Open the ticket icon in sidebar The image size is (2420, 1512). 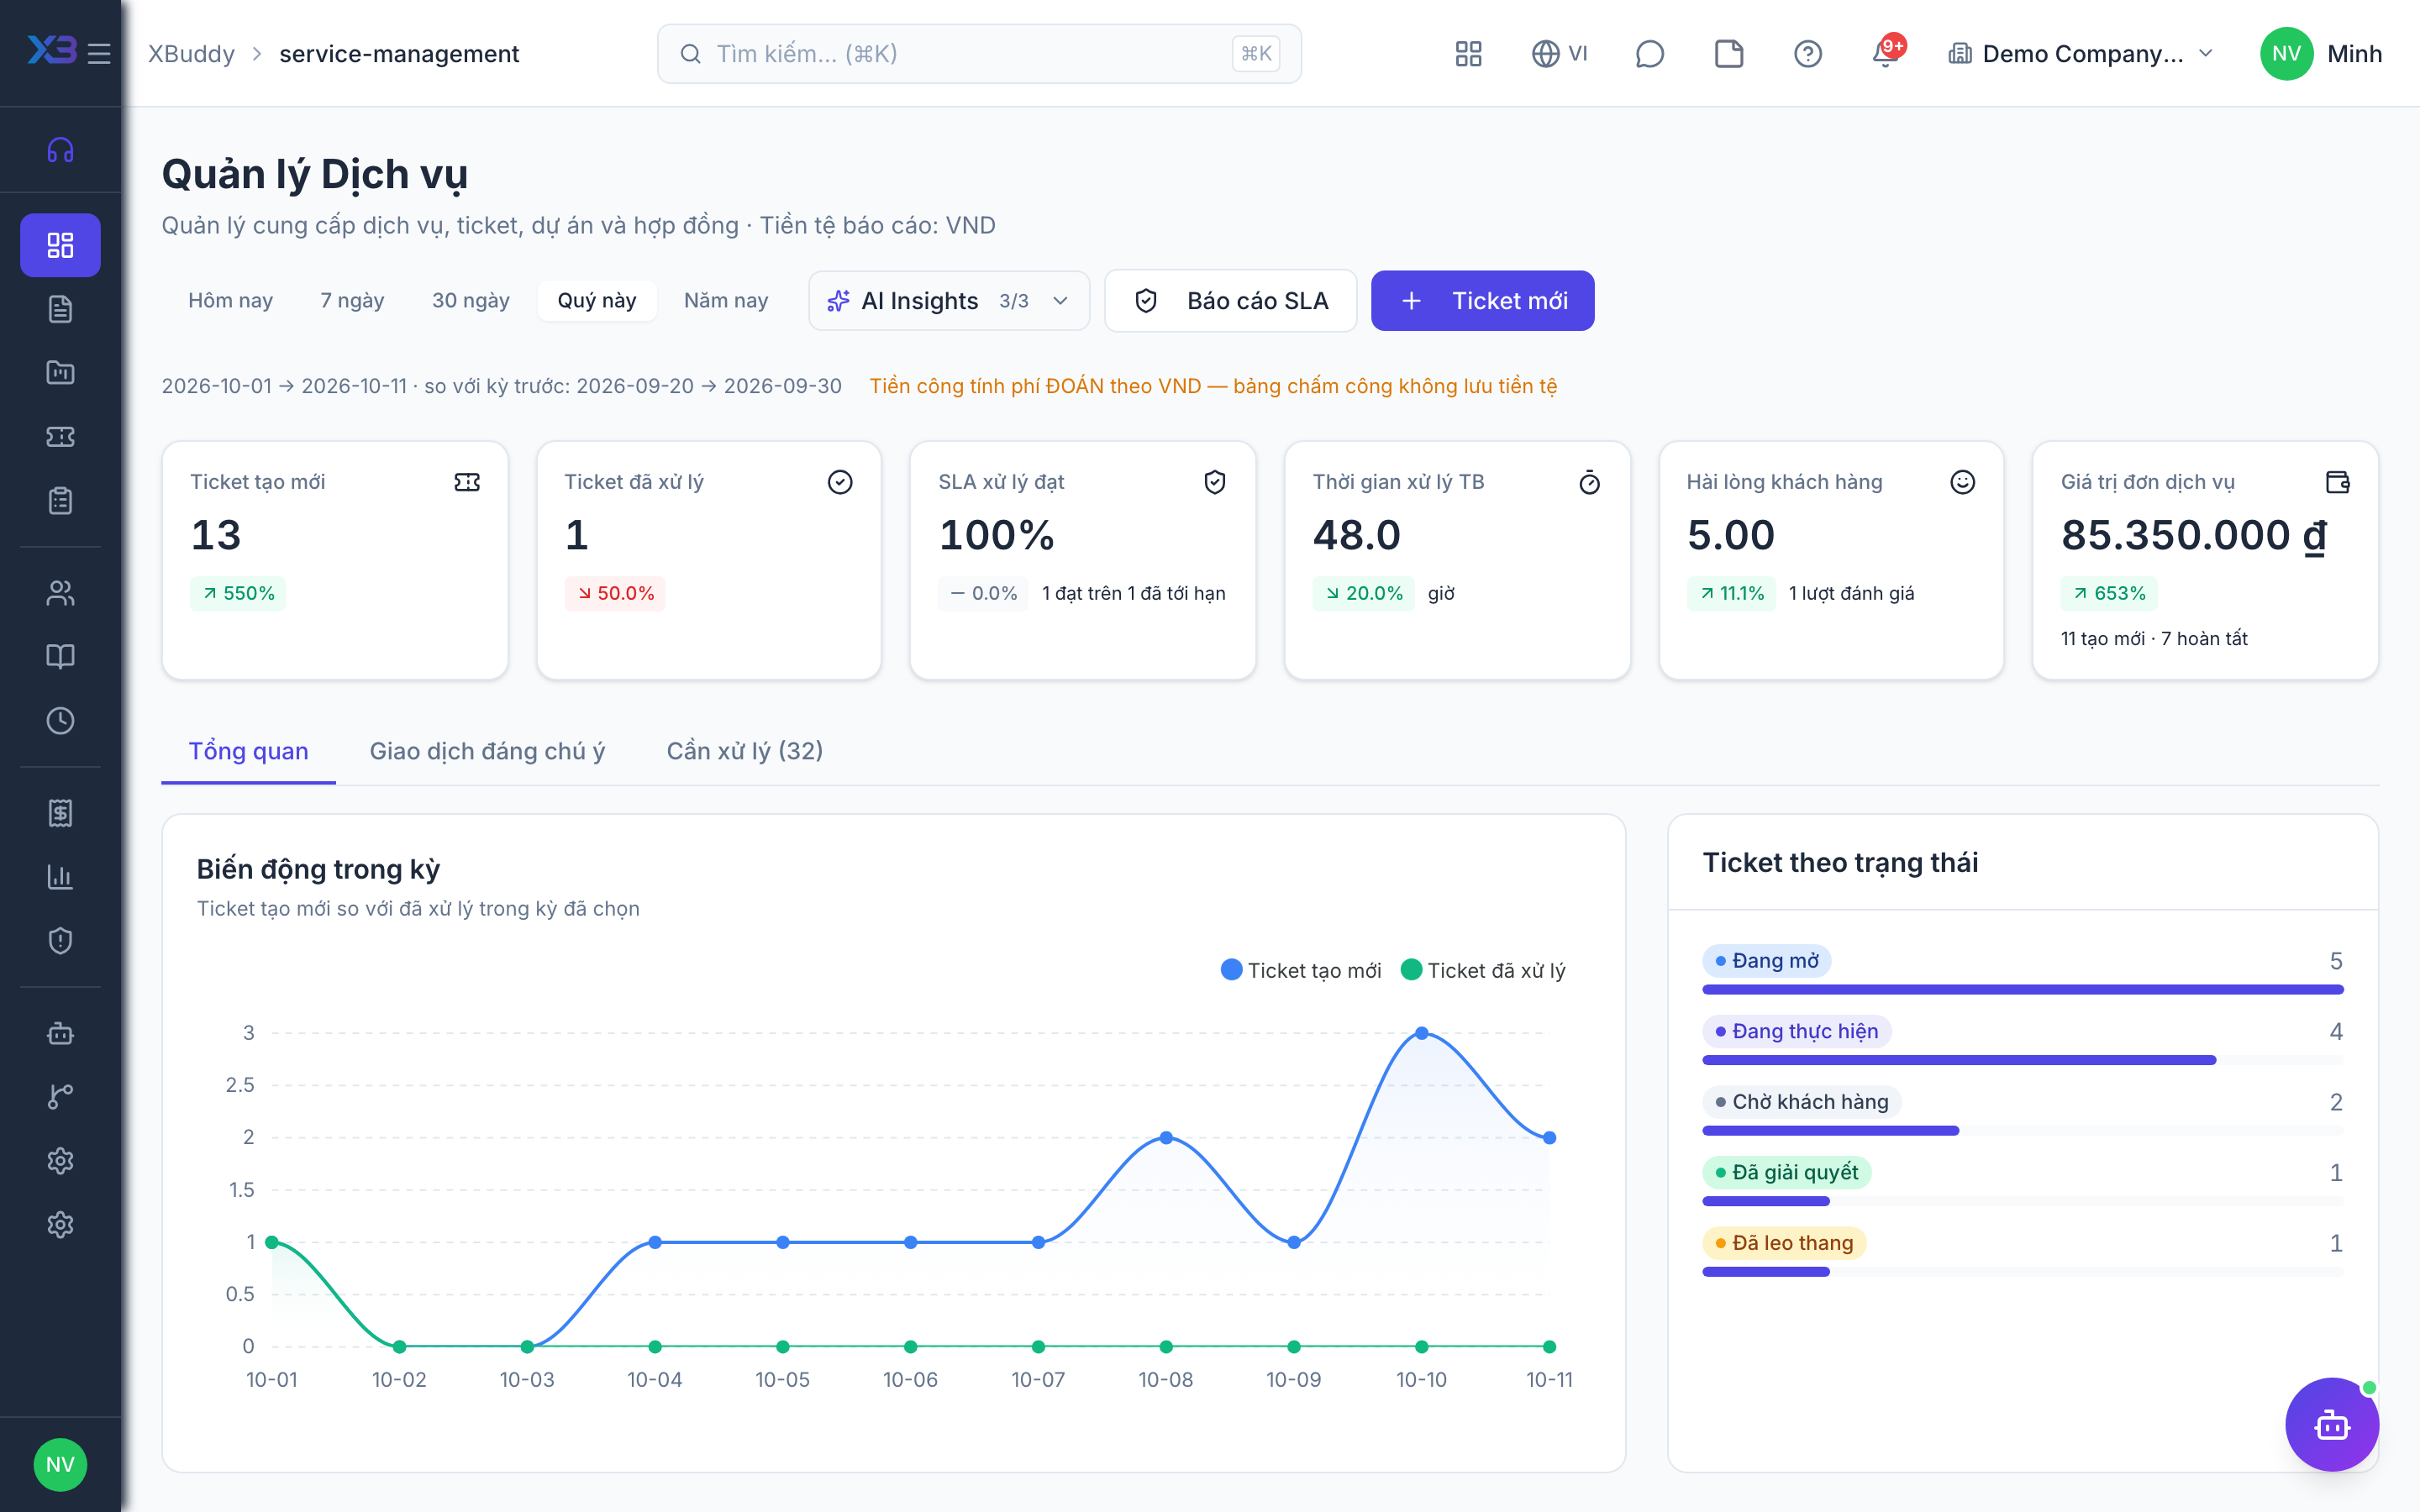[x=60, y=437]
